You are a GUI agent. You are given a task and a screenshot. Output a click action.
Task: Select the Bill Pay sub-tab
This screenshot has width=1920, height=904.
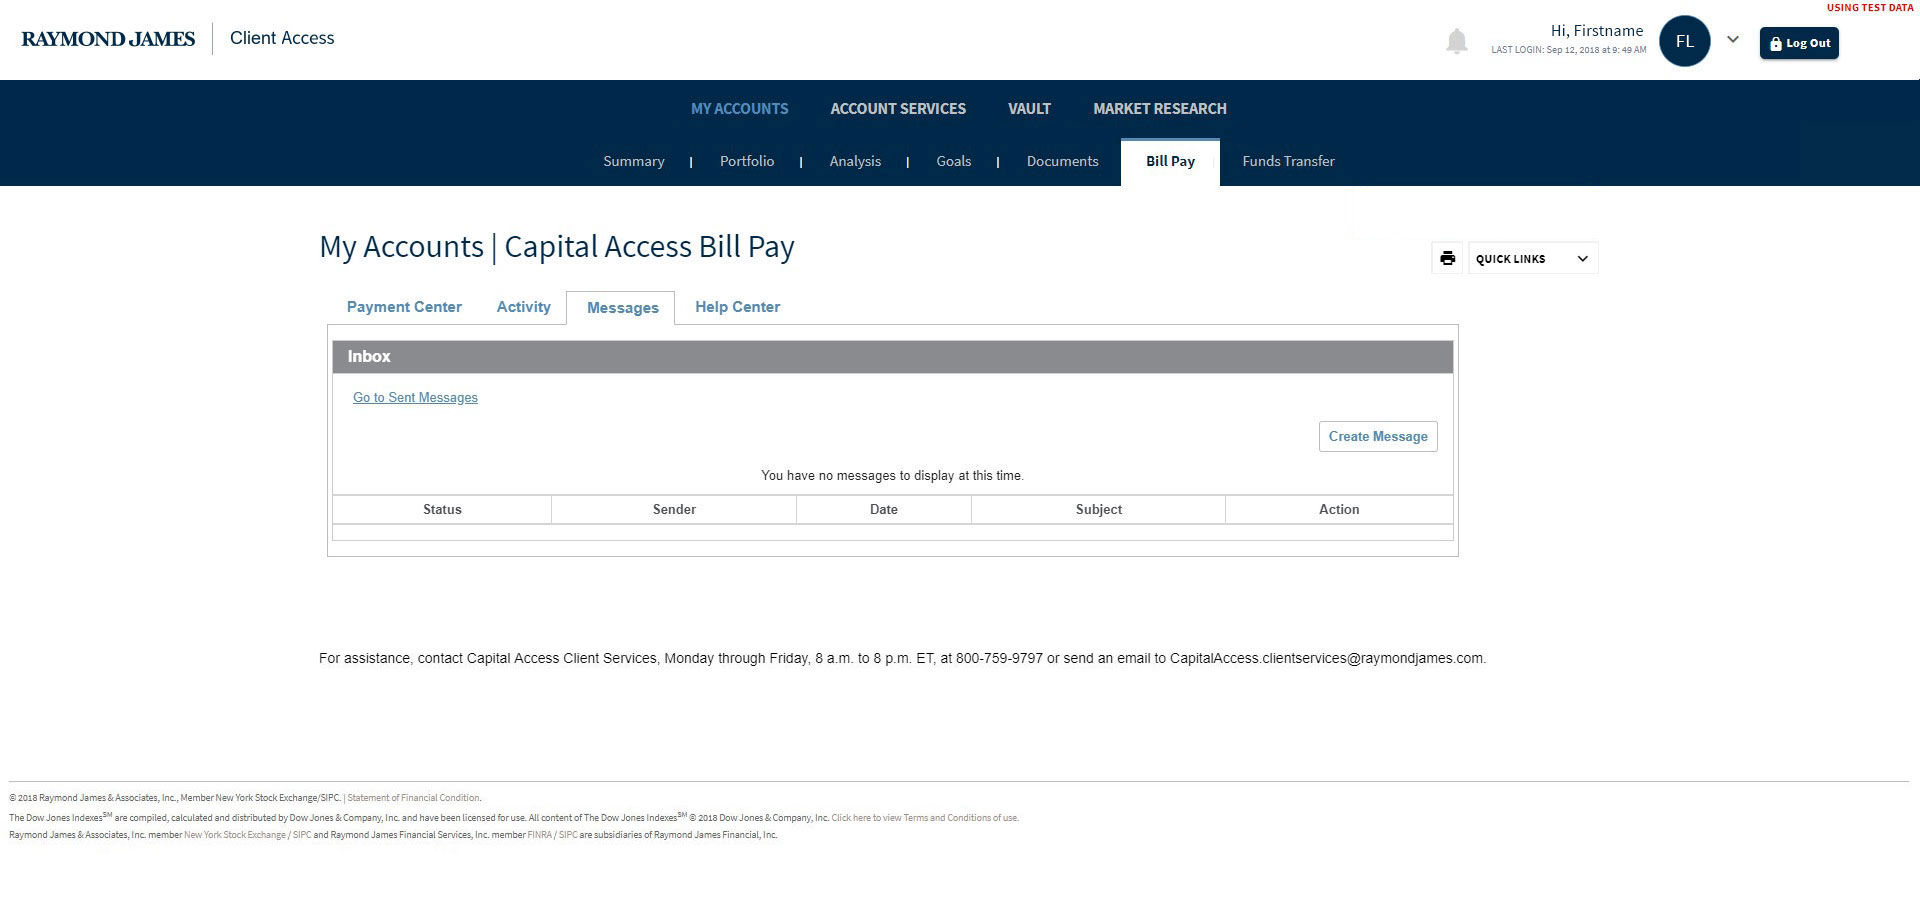pyautogui.click(x=1170, y=162)
